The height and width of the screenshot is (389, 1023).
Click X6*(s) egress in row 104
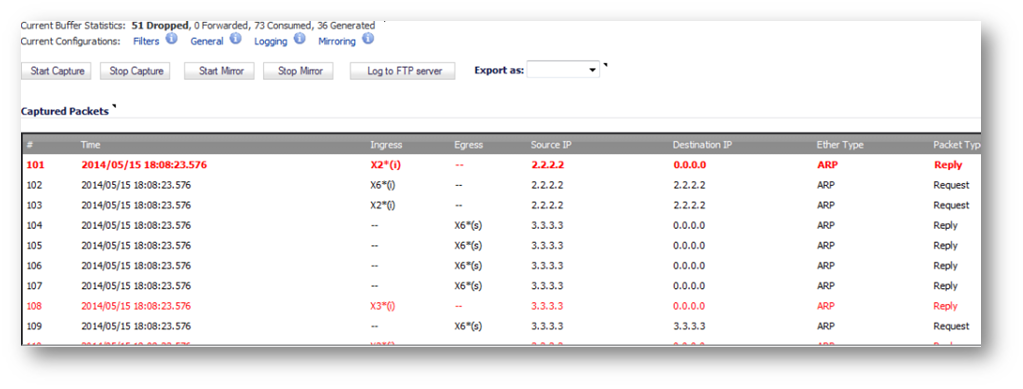[468, 226]
